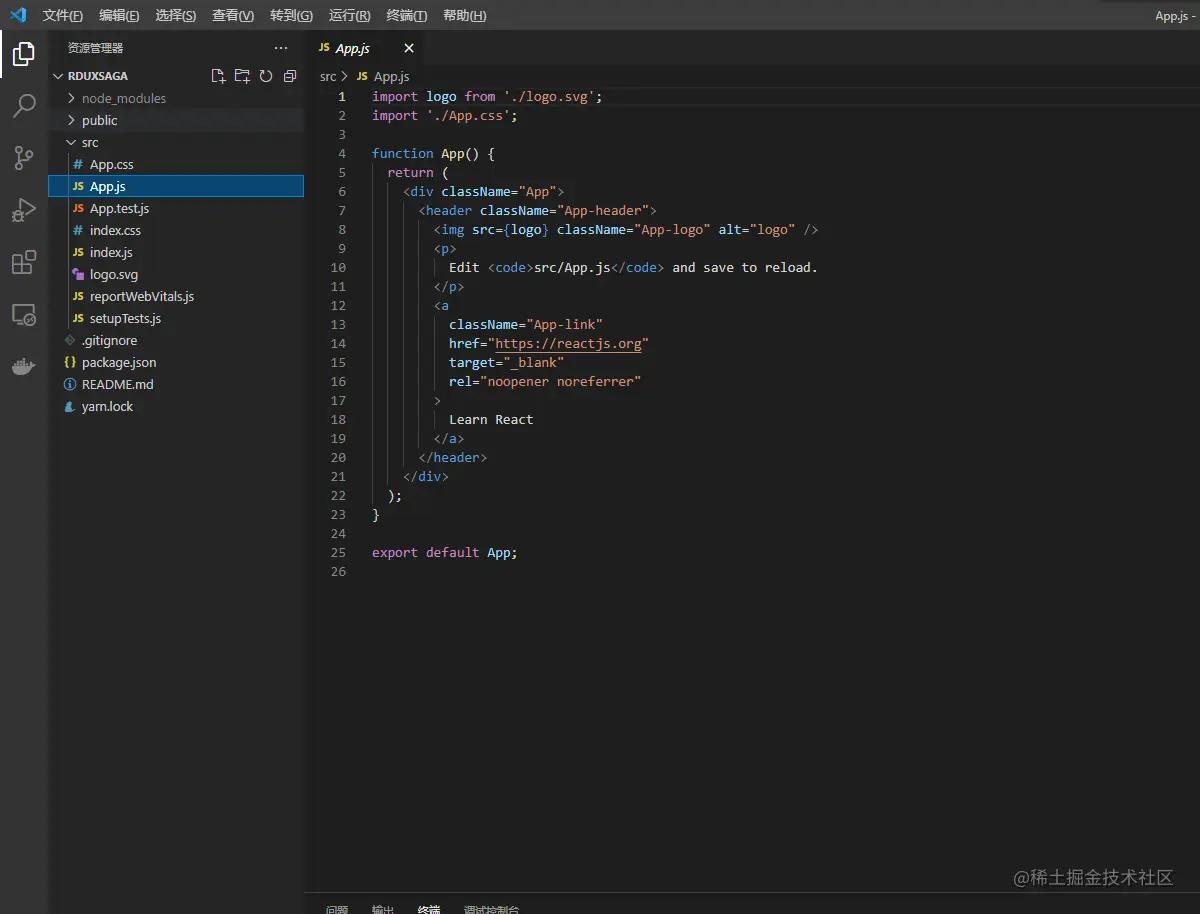Click the 资源管理器 panel title
Image resolution: width=1200 pixels, height=914 pixels.
pos(95,47)
